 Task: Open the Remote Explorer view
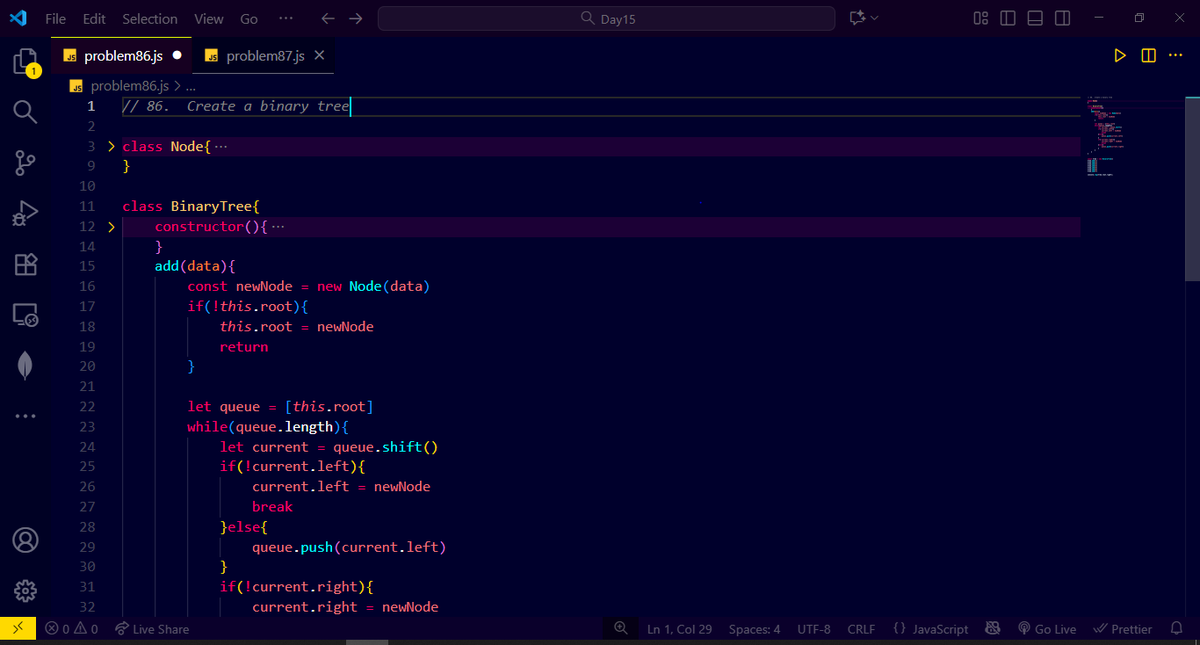pos(25,315)
